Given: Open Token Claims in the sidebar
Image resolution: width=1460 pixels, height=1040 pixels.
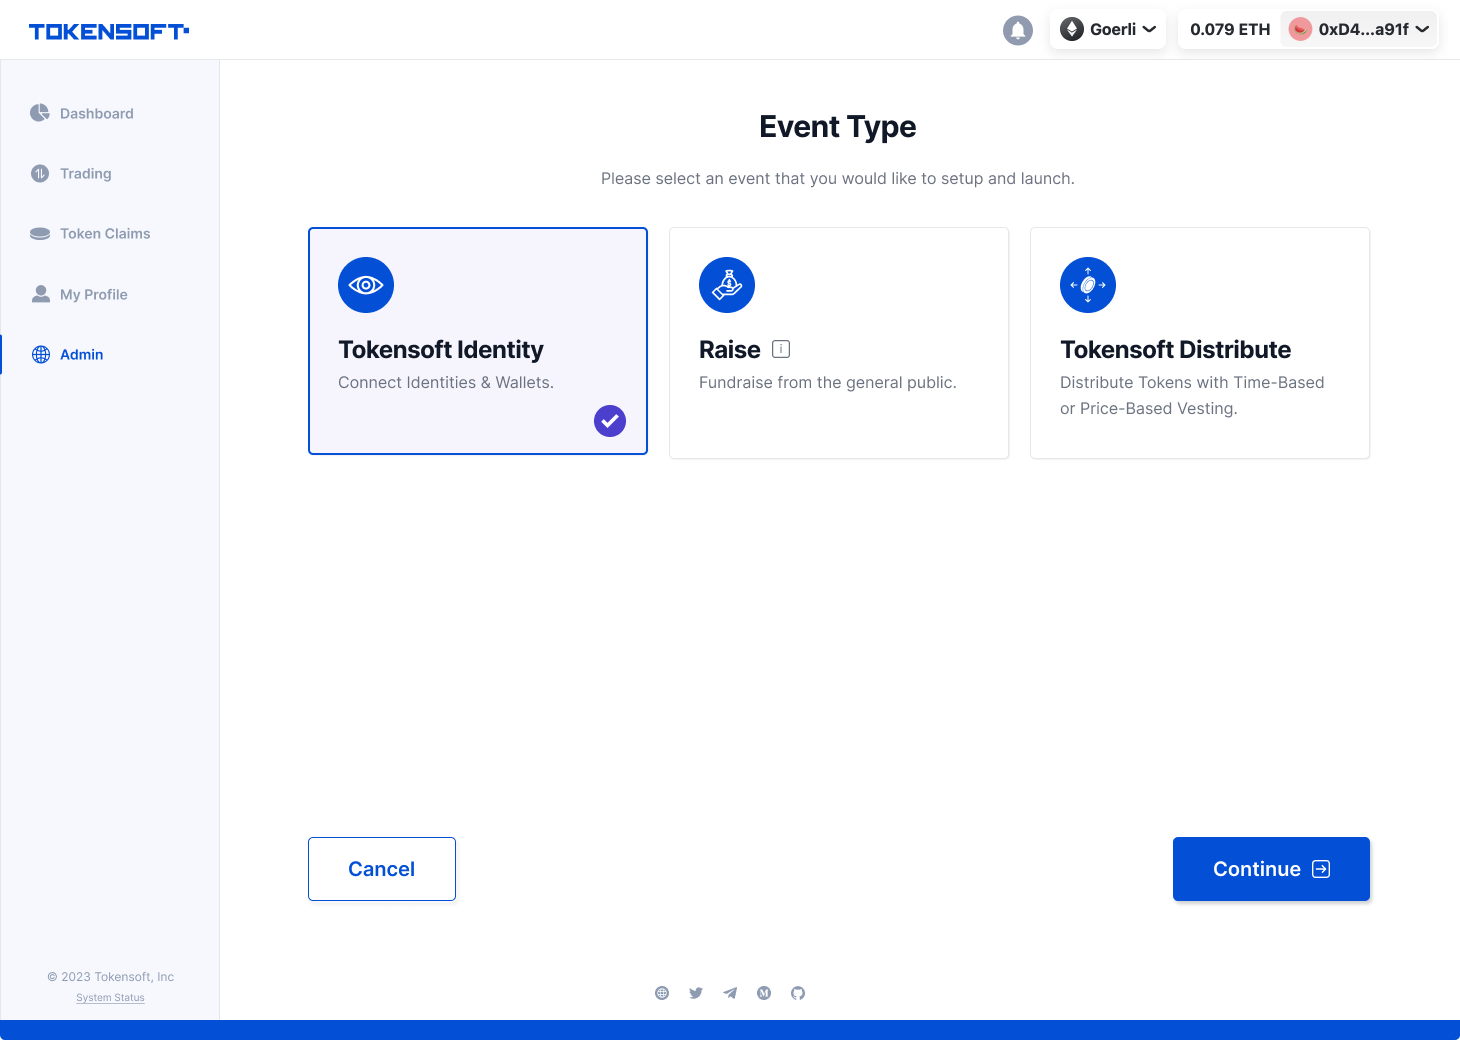Looking at the screenshot, I should click(x=104, y=233).
